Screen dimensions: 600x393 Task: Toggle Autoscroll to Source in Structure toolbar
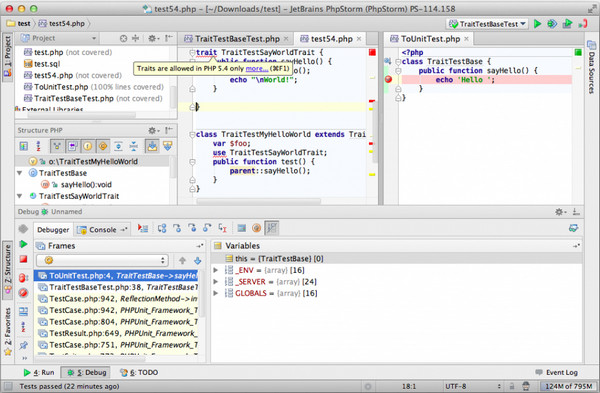point(152,146)
